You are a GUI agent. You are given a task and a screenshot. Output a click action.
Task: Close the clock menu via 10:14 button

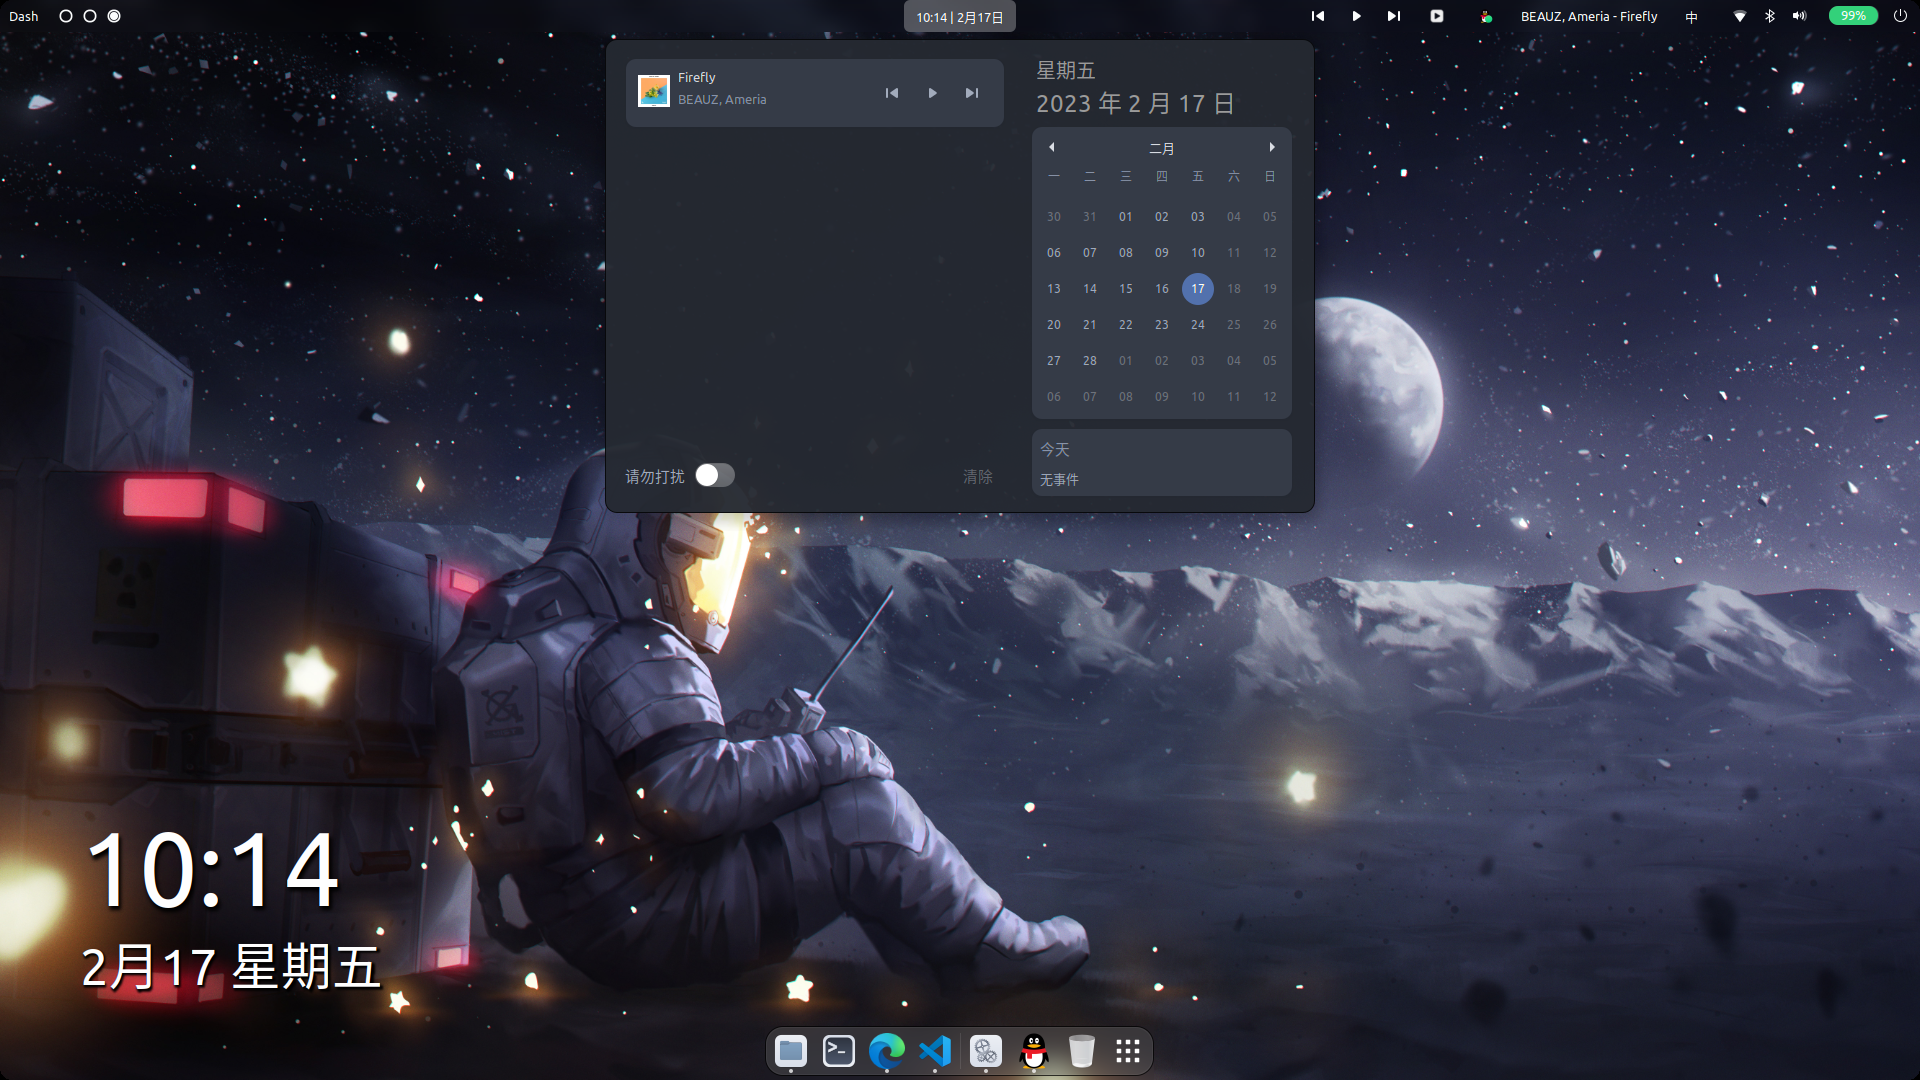[960, 17]
